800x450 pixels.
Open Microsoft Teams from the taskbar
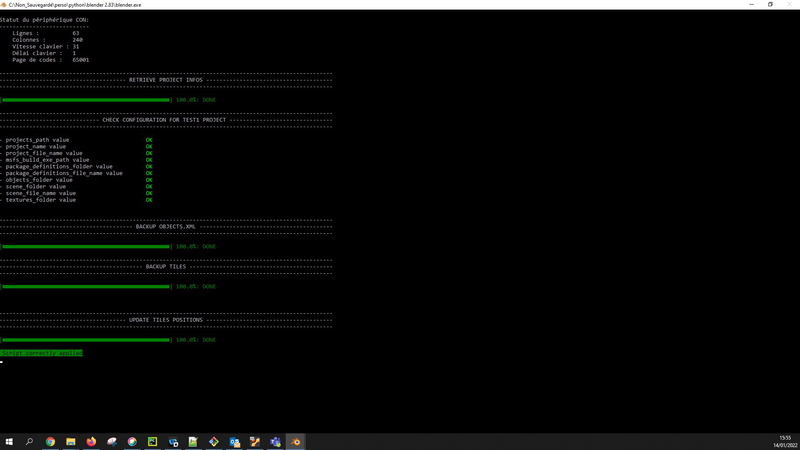[275, 441]
